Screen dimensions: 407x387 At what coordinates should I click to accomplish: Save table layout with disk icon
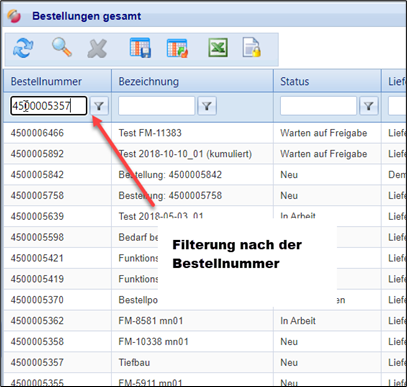[x=140, y=48]
